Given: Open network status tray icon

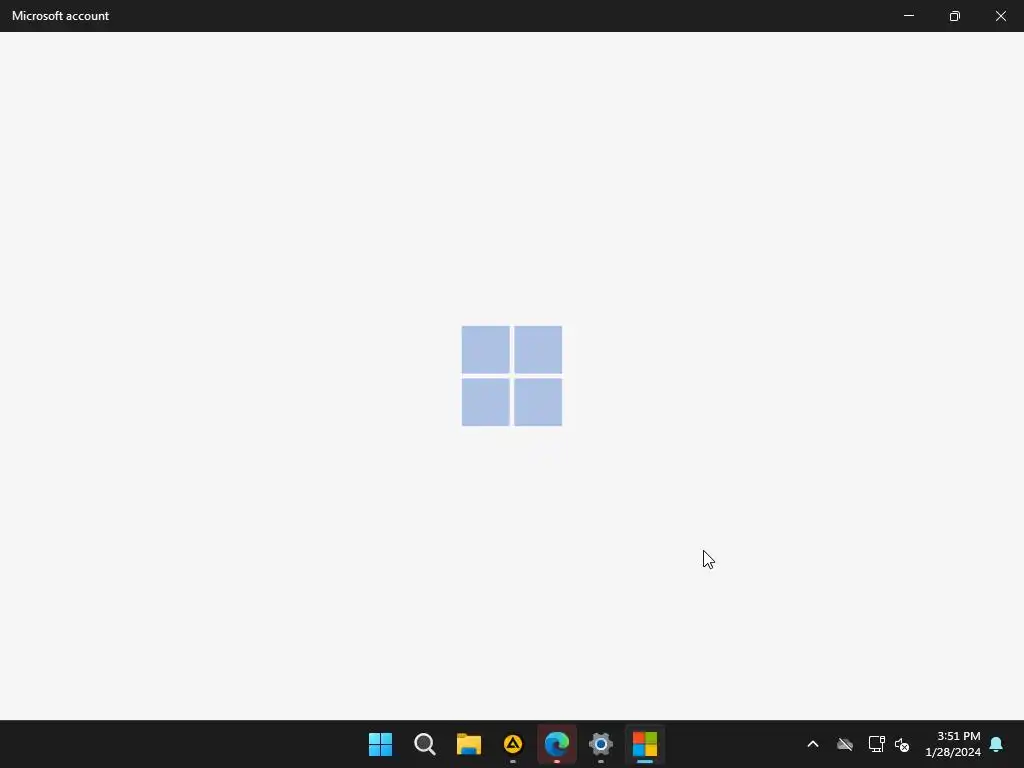Looking at the screenshot, I should tap(876, 744).
